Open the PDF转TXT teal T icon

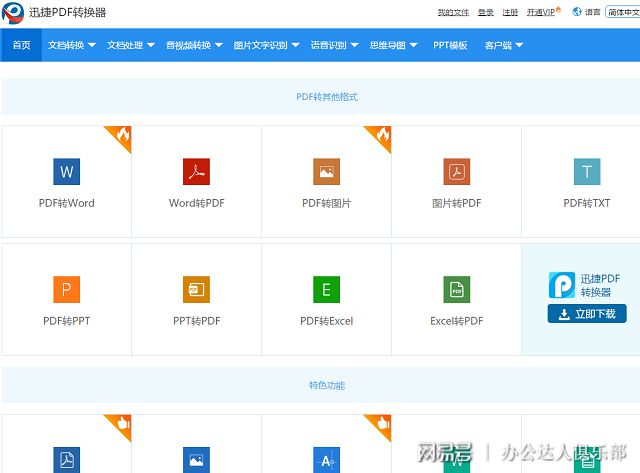tap(587, 171)
